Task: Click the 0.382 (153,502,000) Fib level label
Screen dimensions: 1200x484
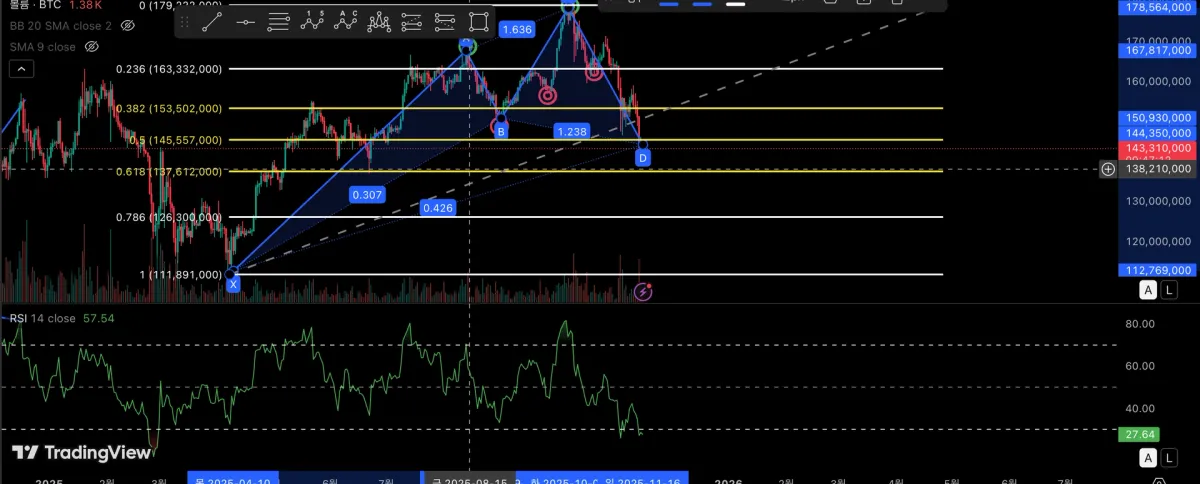Action: [168, 108]
